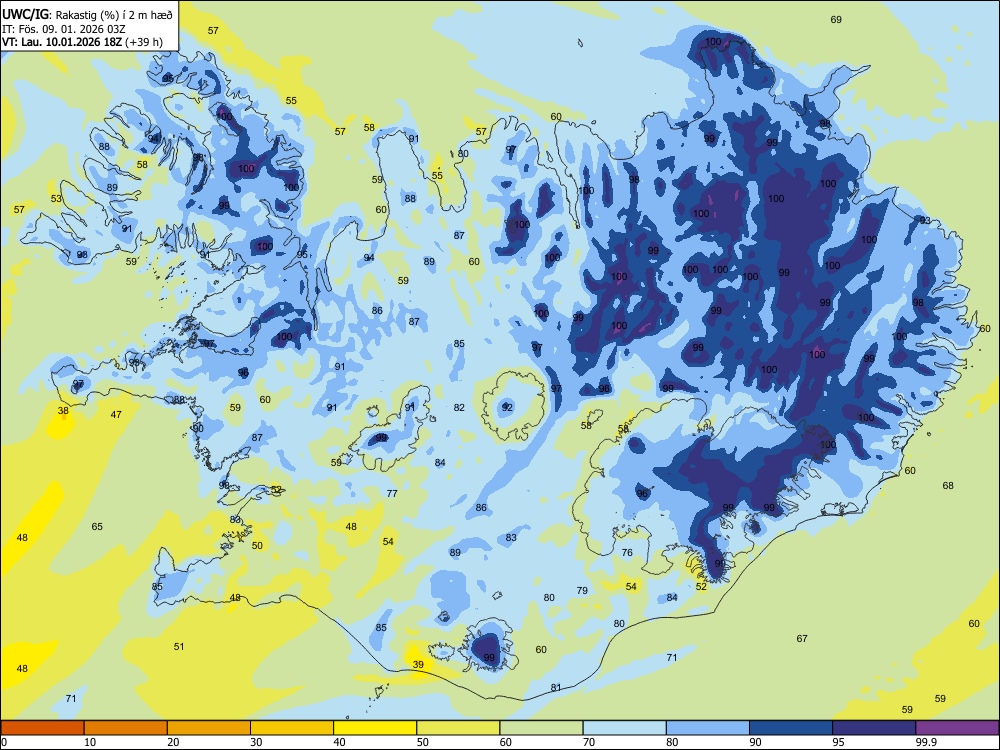Click the init time 'IT: Fös. 09. 01. 2026 03Z'
This screenshot has height=750, width=1000.
[64, 29]
